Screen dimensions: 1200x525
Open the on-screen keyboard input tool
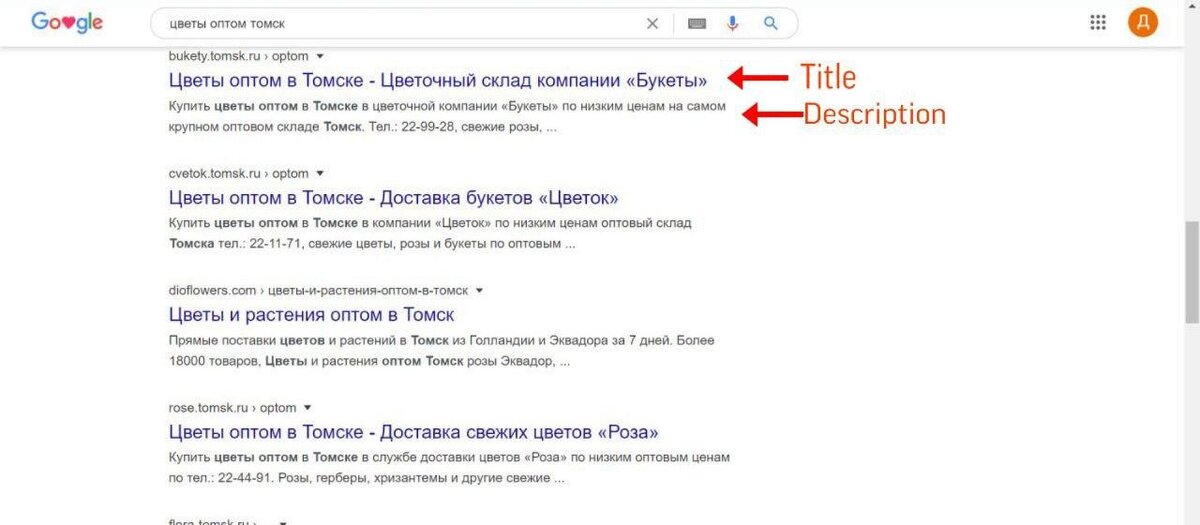tap(697, 23)
